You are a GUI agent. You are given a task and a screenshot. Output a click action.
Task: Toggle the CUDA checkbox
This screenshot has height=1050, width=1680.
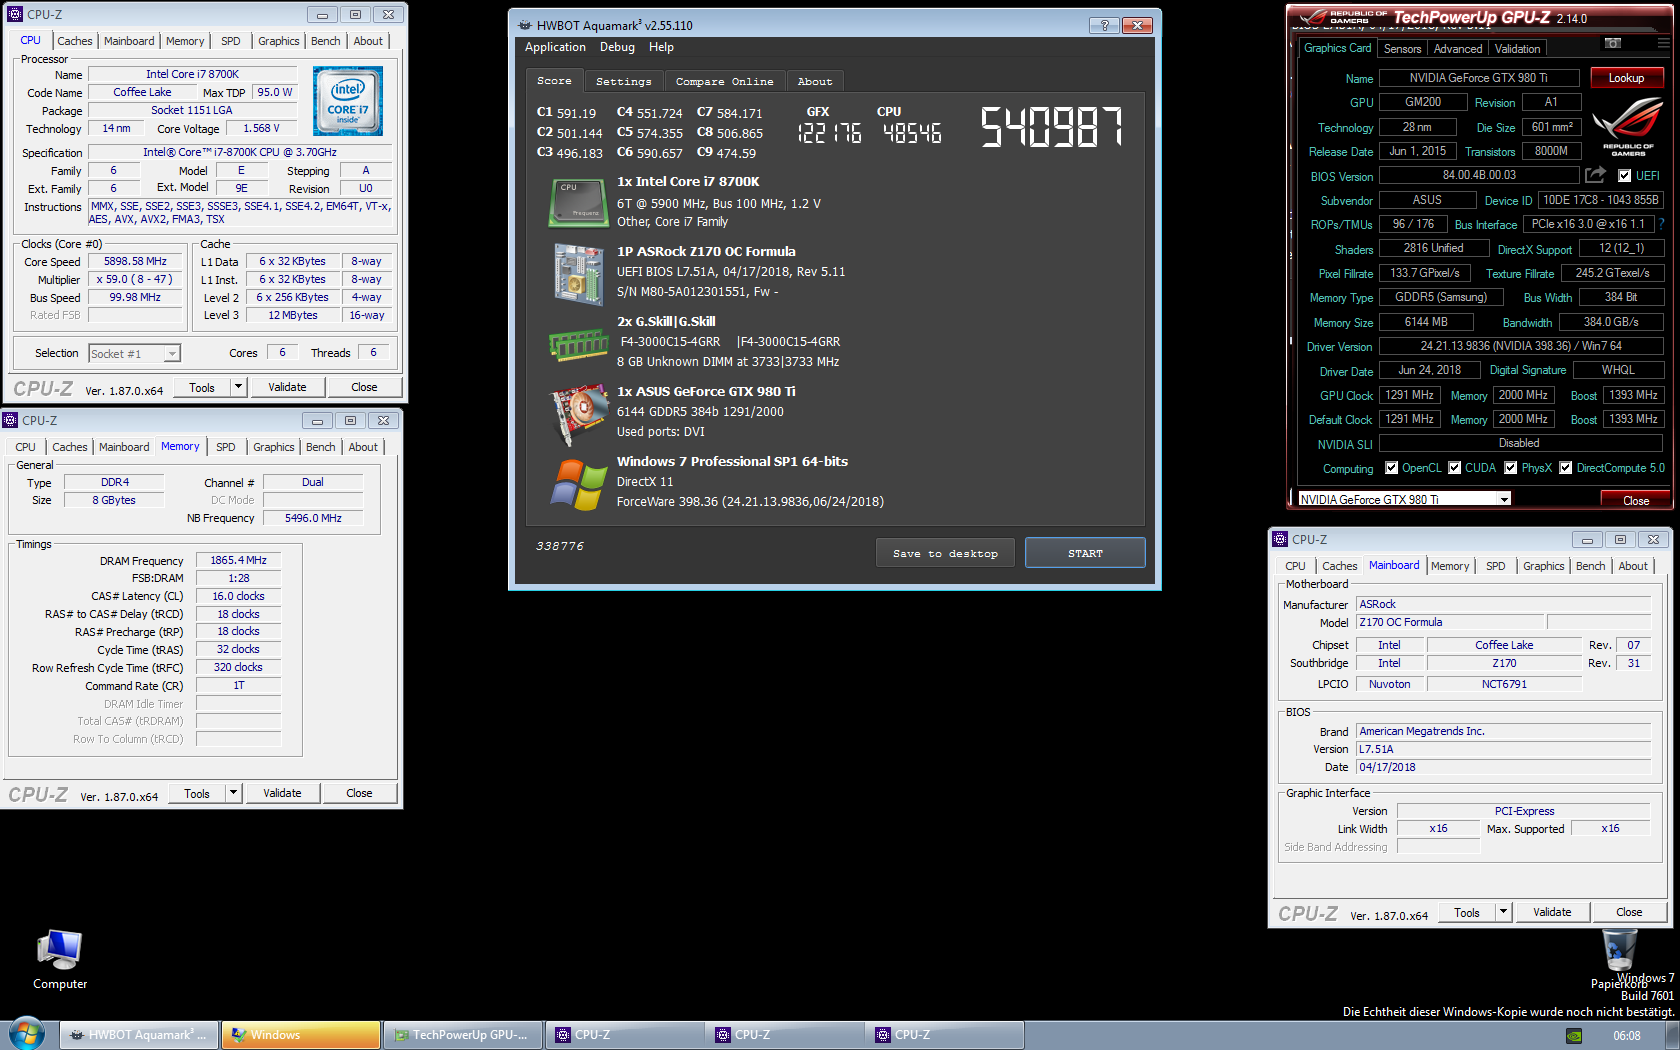tap(1455, 468)
